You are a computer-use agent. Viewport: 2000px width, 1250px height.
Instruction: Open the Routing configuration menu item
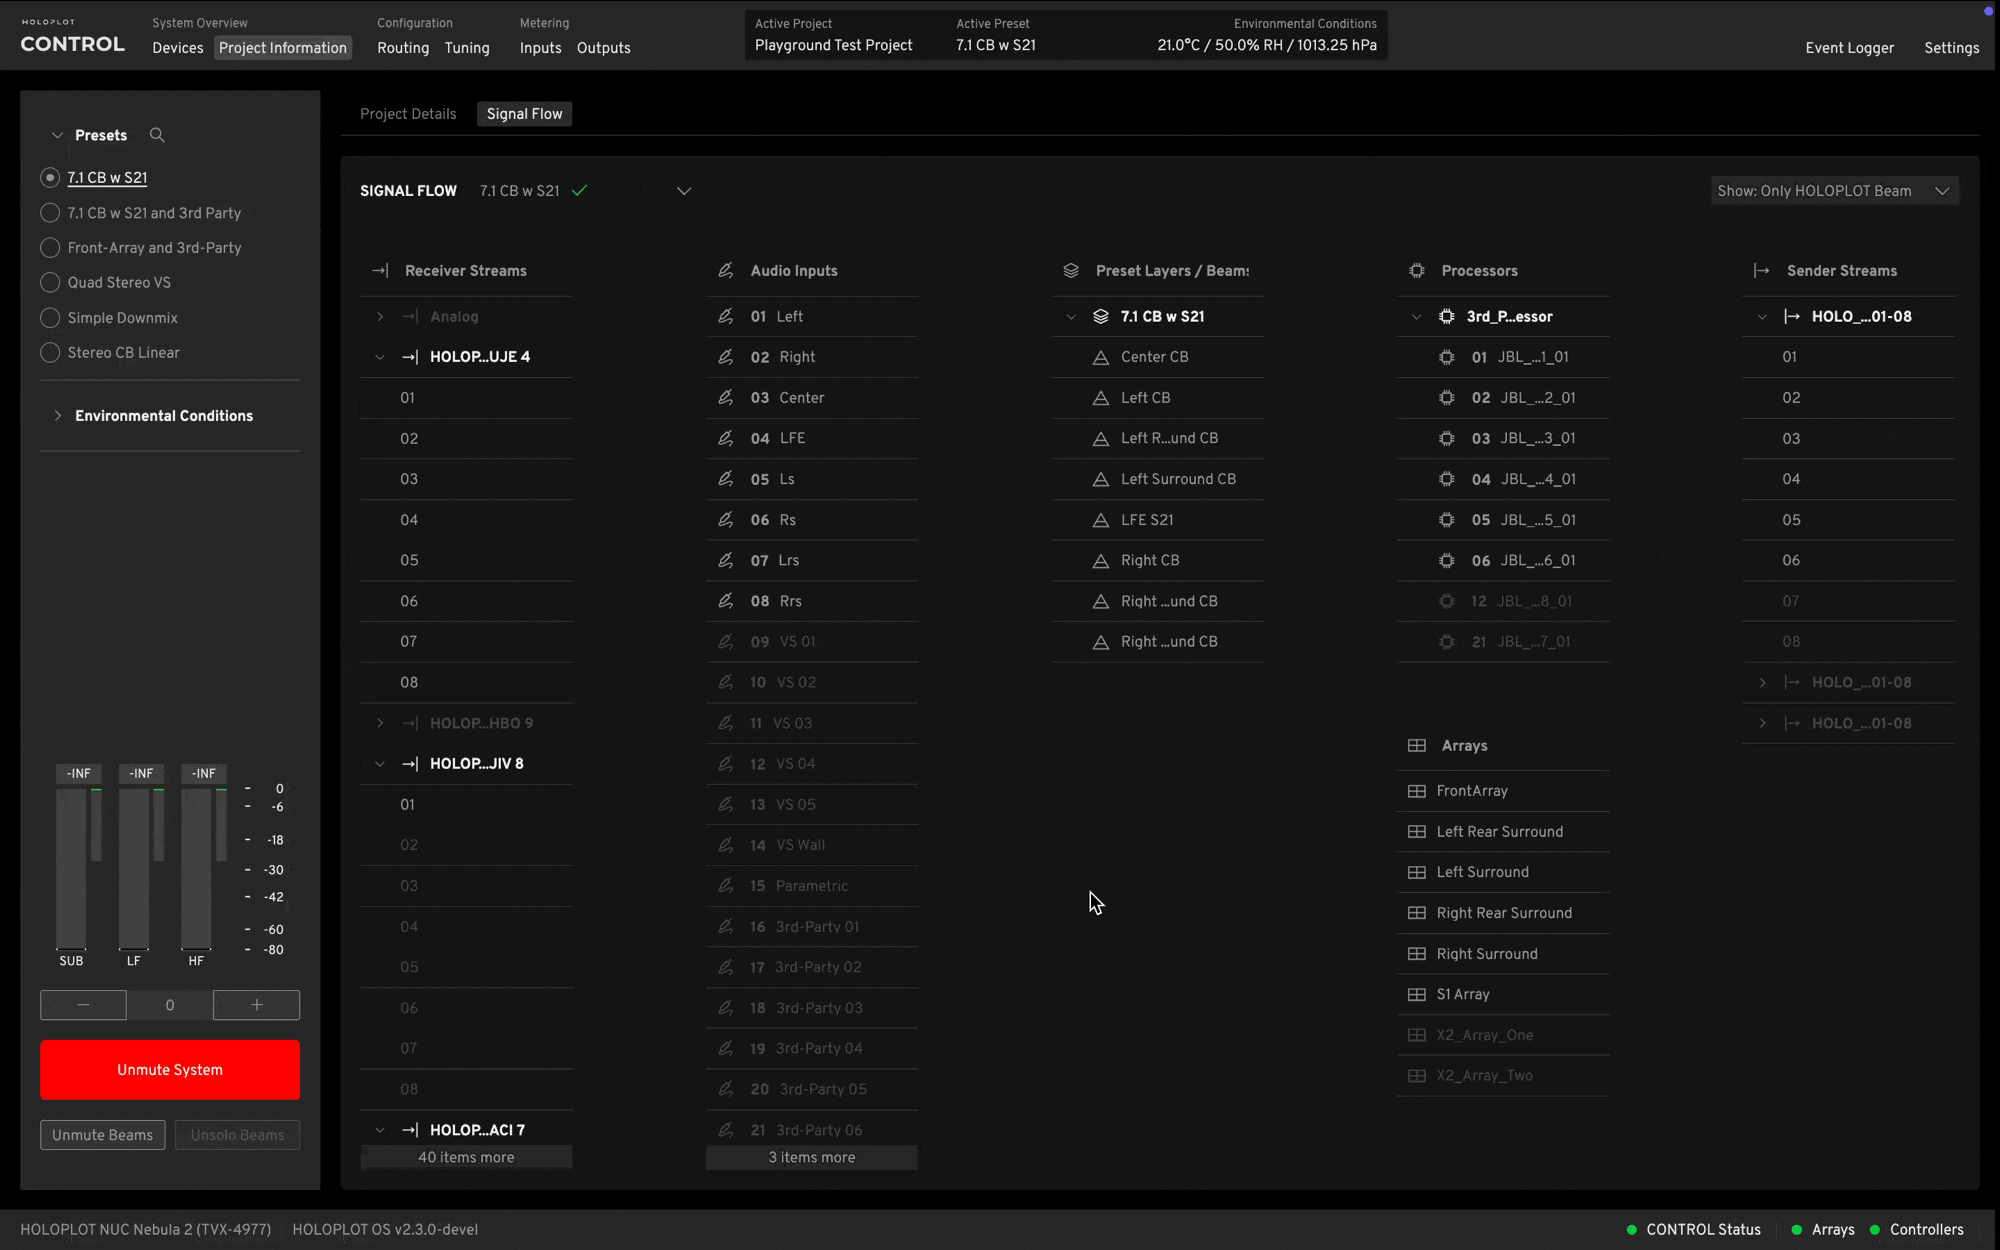coord(403,48)
